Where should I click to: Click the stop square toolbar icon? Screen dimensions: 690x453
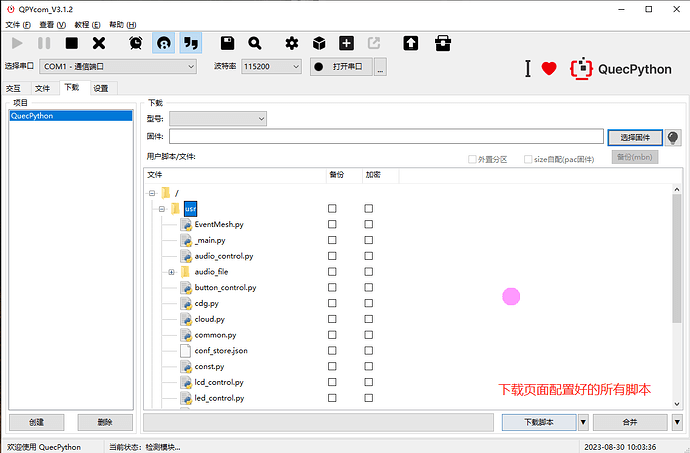click(71, 43)
